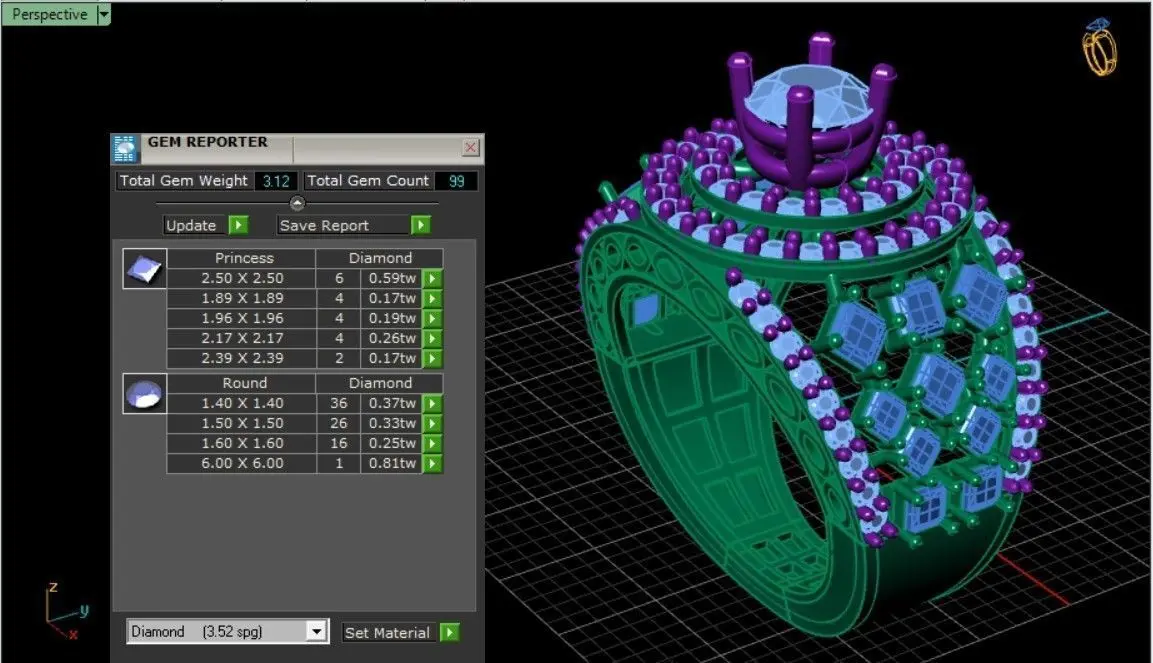Image resolution: width=1153 pixels, height=663 pixels.
Task: Click the green arrow next to Set Material
Action: [x=449, y=632]
